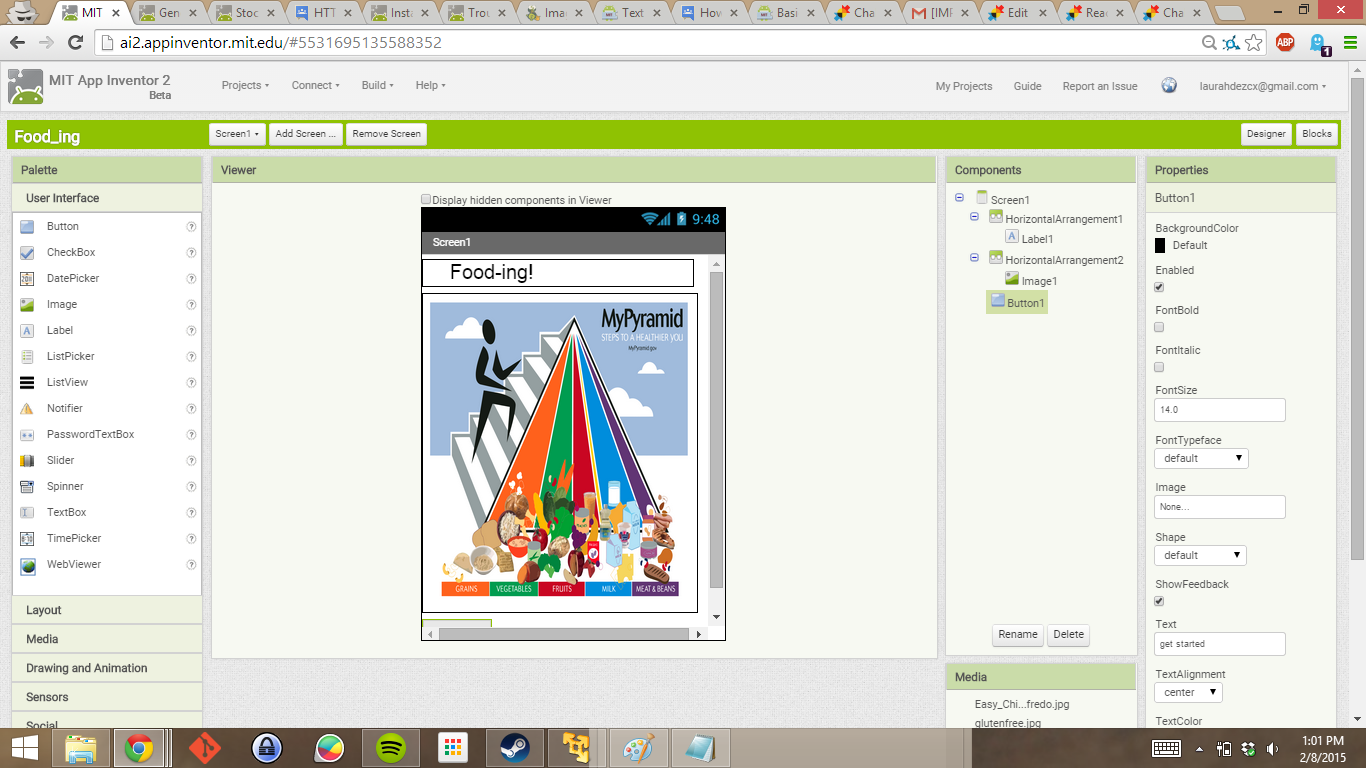Select the Image palette icon

27,305
